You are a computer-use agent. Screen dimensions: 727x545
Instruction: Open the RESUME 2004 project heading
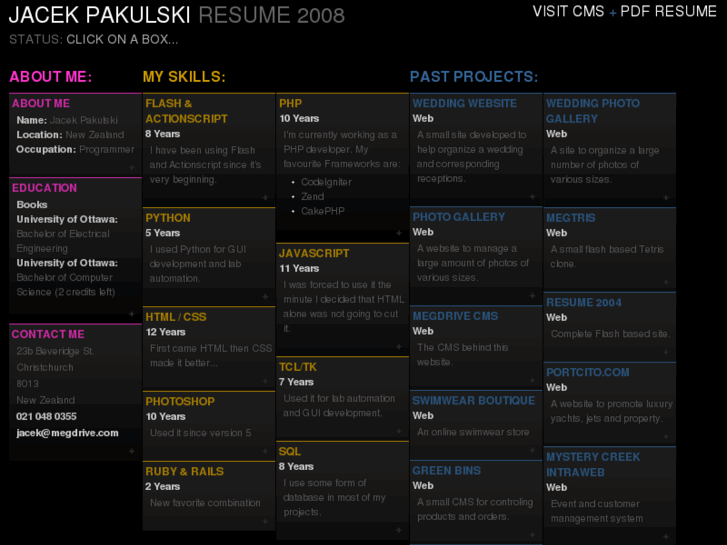click(x=584, y=302)
